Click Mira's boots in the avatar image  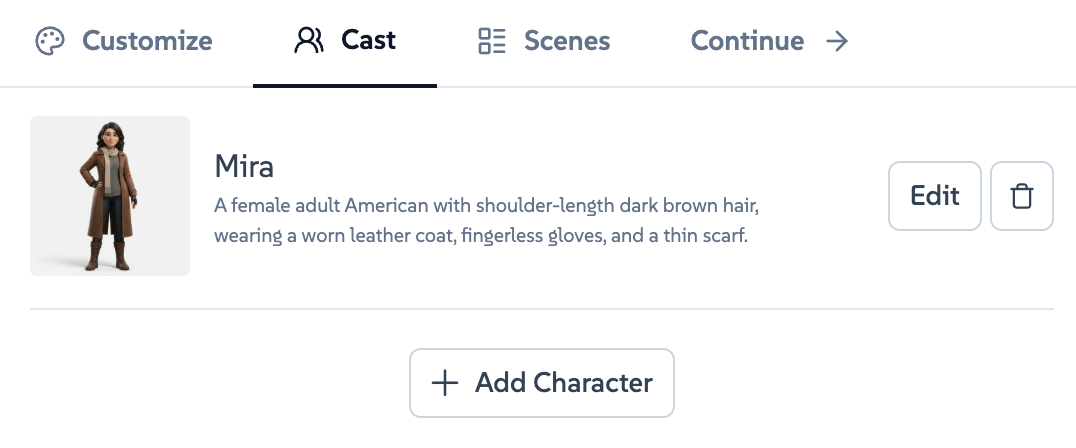pyautogui.click(x=109, y=255)
